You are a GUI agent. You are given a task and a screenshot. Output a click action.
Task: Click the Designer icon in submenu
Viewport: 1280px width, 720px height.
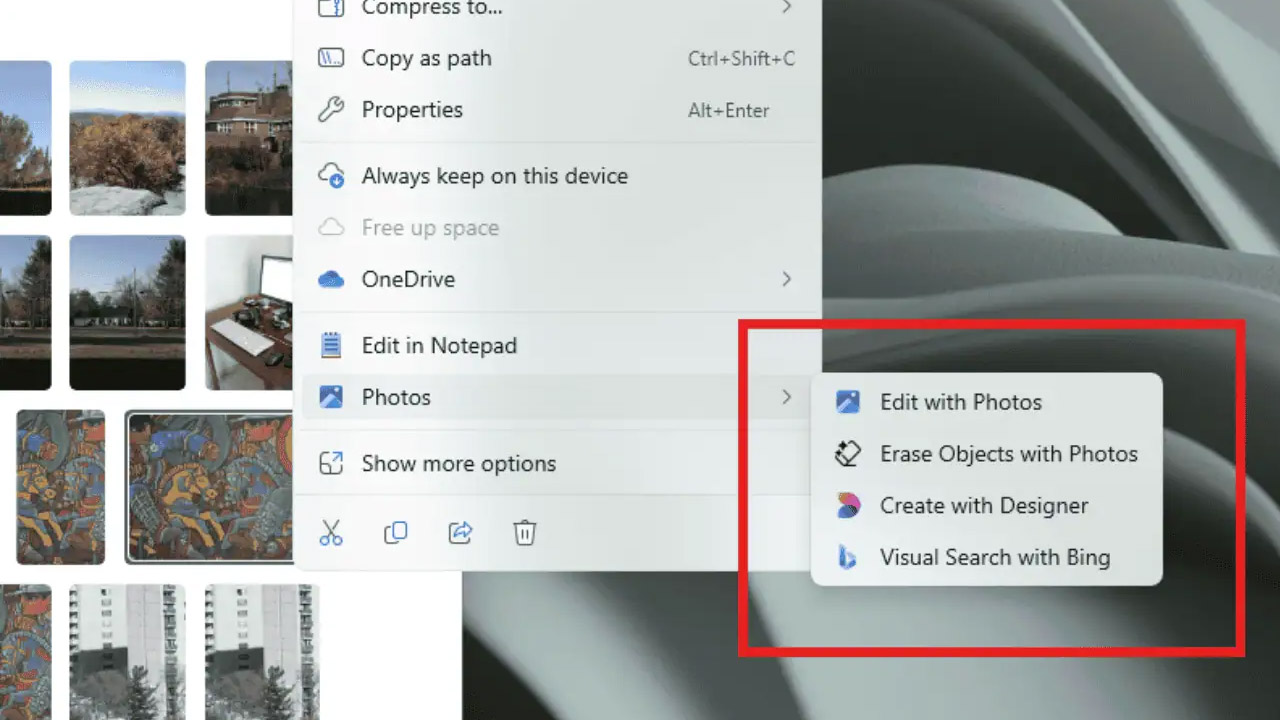(x=848, y=506)
